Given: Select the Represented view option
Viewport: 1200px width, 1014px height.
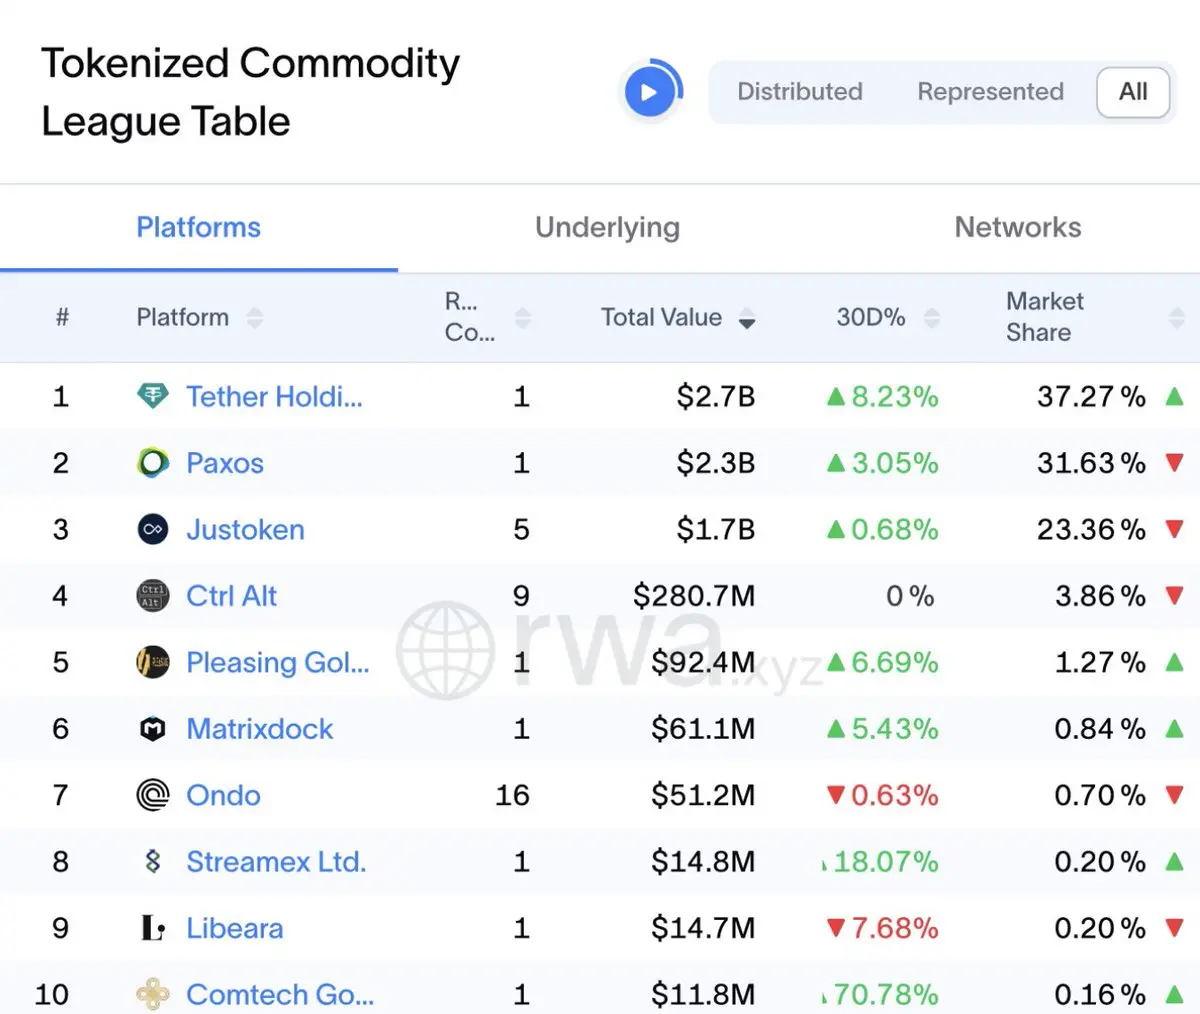Looking at the screenshot, I should [990, 92].
